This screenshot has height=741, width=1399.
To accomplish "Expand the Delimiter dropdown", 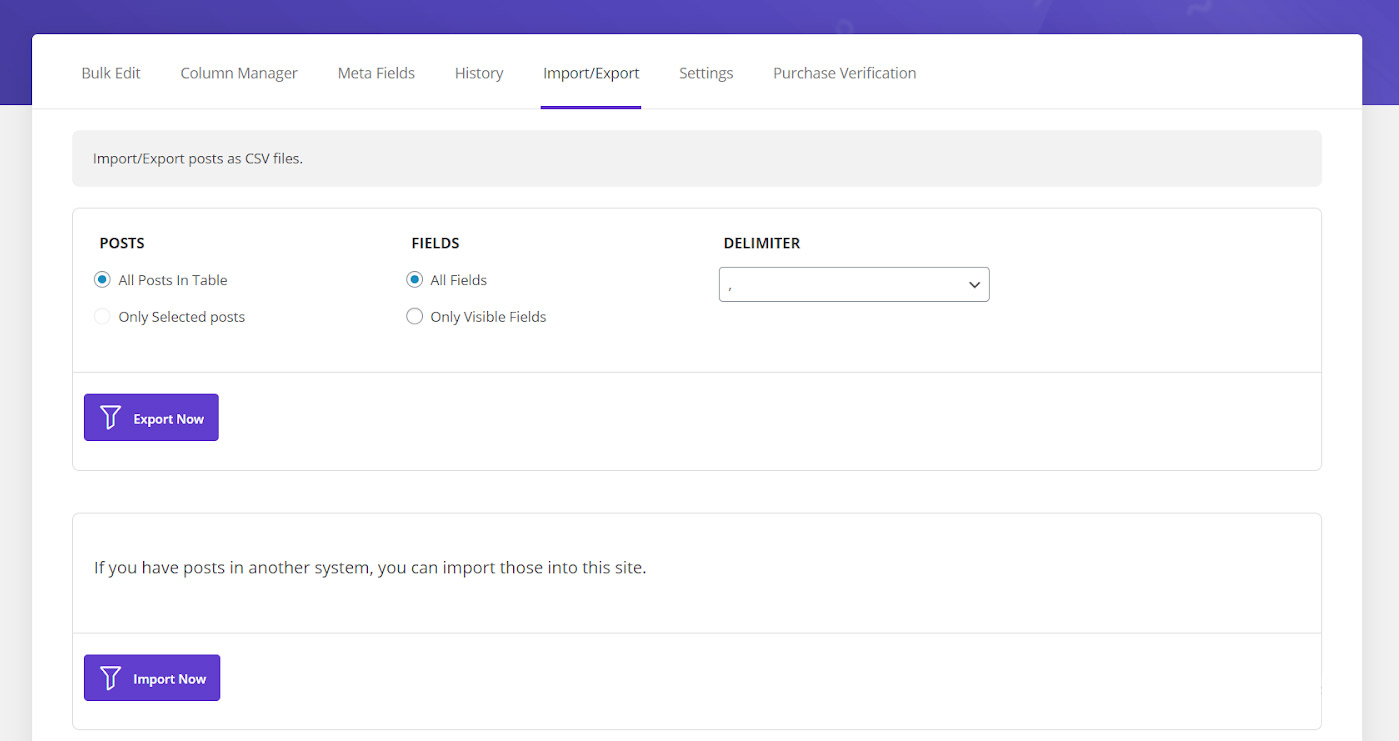I will (854, 284).
